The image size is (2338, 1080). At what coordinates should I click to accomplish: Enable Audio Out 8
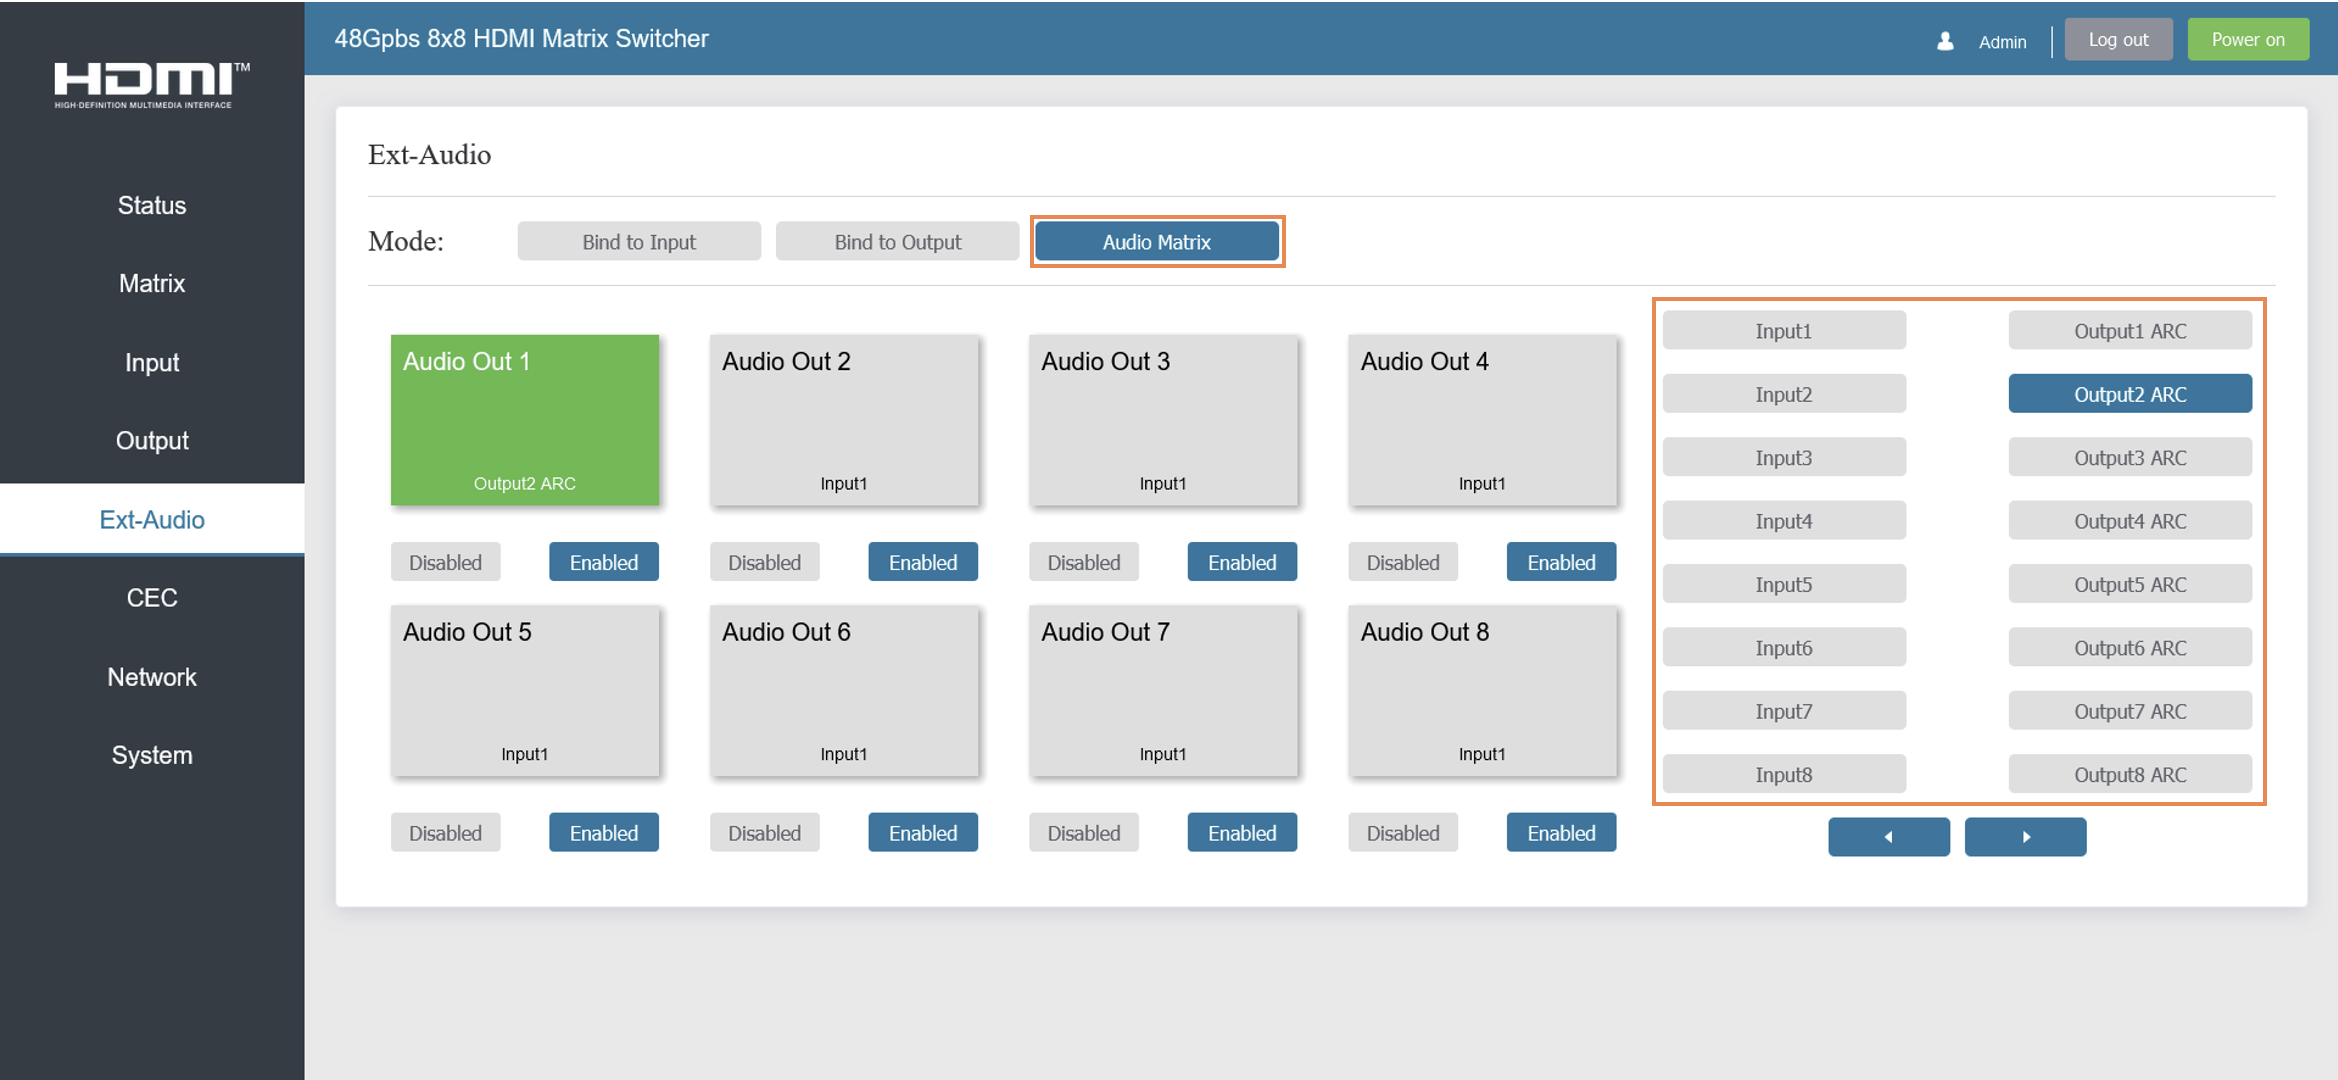coord(1561,833)
